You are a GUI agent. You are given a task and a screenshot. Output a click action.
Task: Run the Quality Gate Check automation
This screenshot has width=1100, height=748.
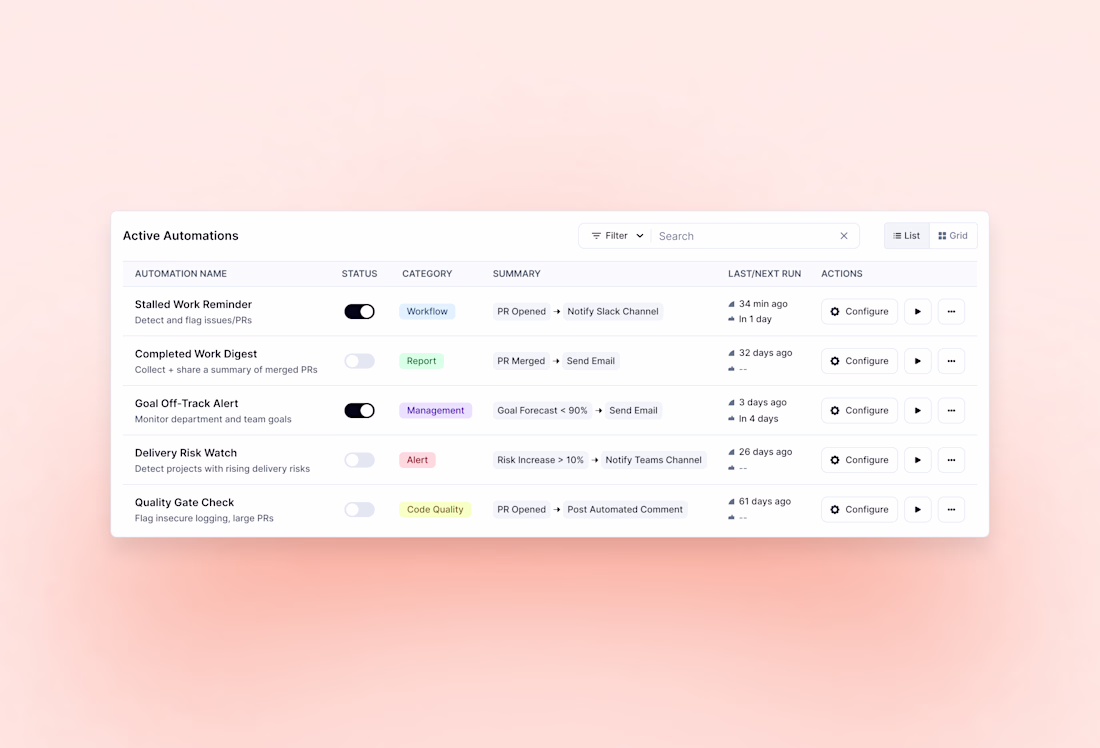tap(918, 509)
